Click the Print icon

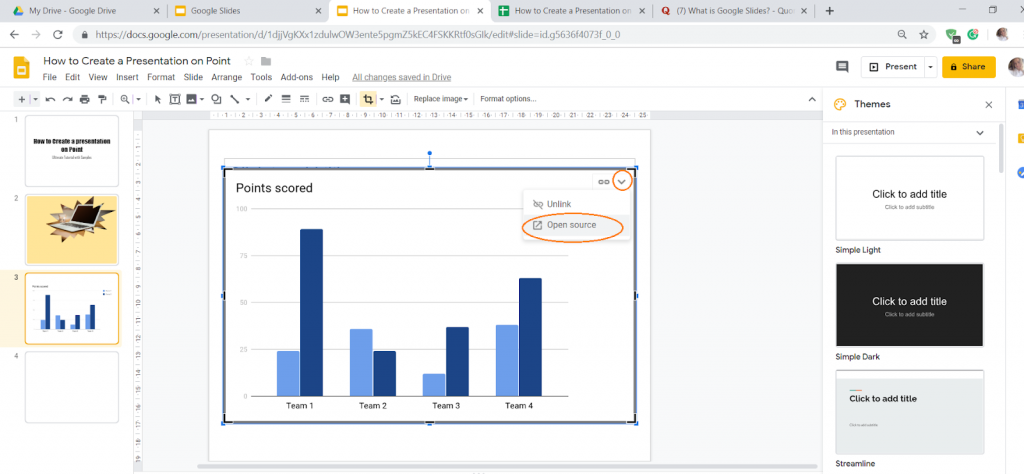tap(84, 99)
